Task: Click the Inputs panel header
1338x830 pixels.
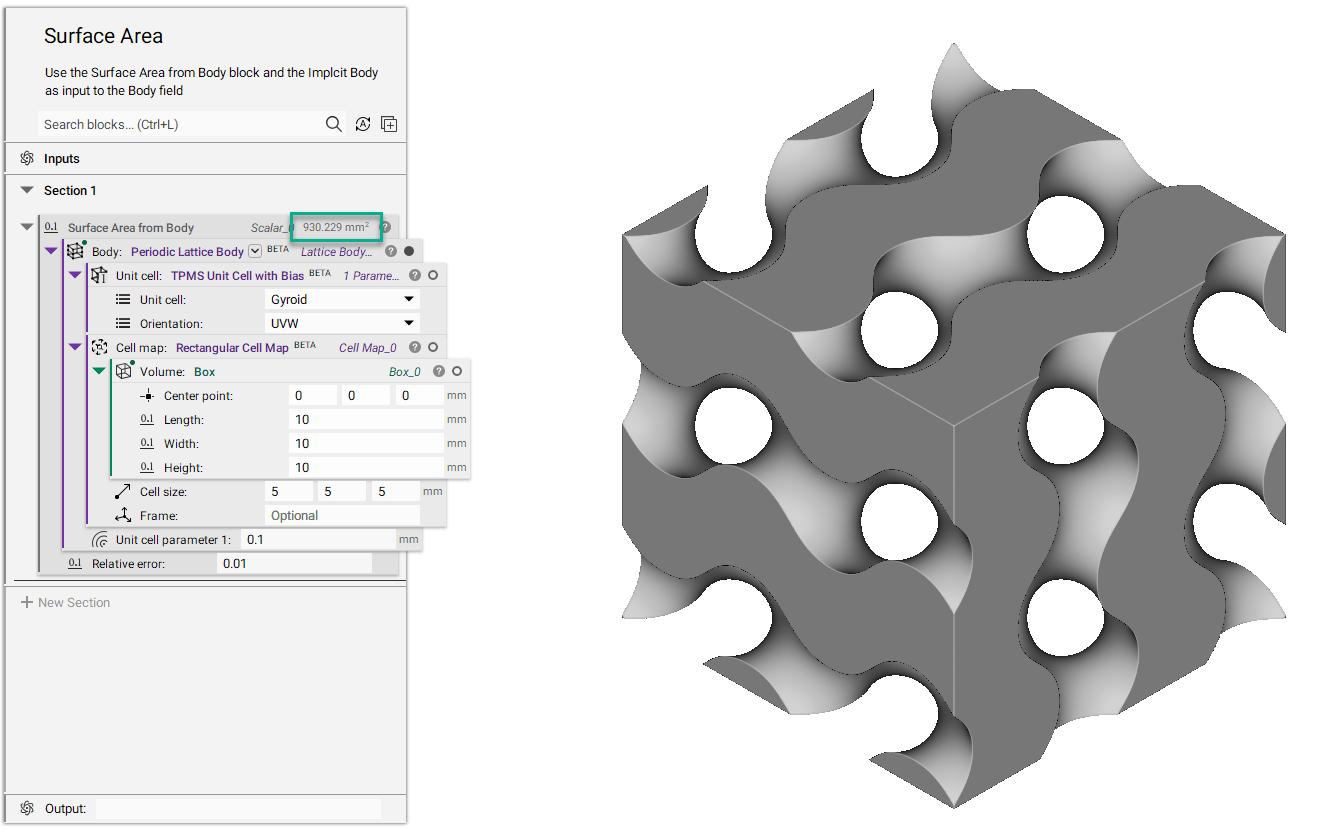Action: click(62, 158)
